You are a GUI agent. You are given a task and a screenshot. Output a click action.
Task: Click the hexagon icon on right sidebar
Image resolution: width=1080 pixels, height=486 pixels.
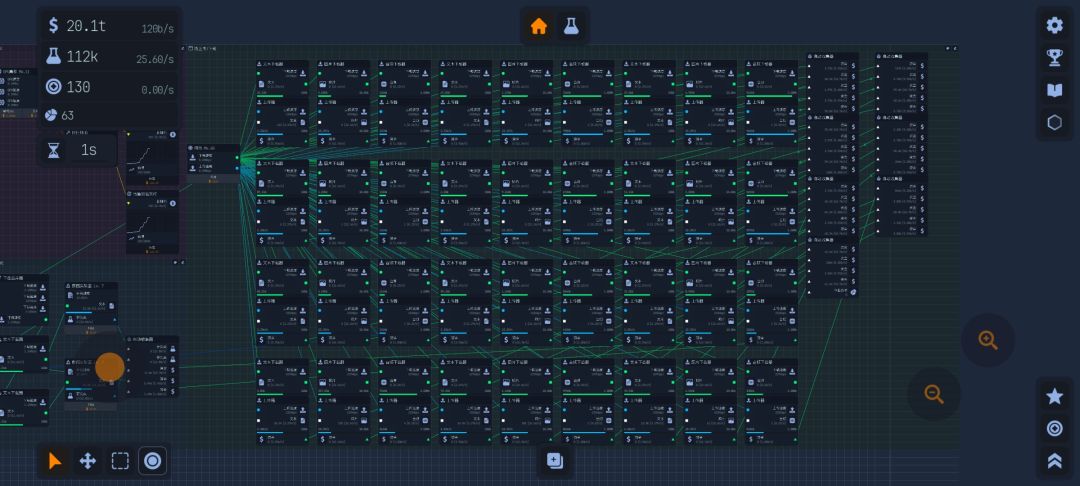pyautogui.click(x=1055, y=123)
